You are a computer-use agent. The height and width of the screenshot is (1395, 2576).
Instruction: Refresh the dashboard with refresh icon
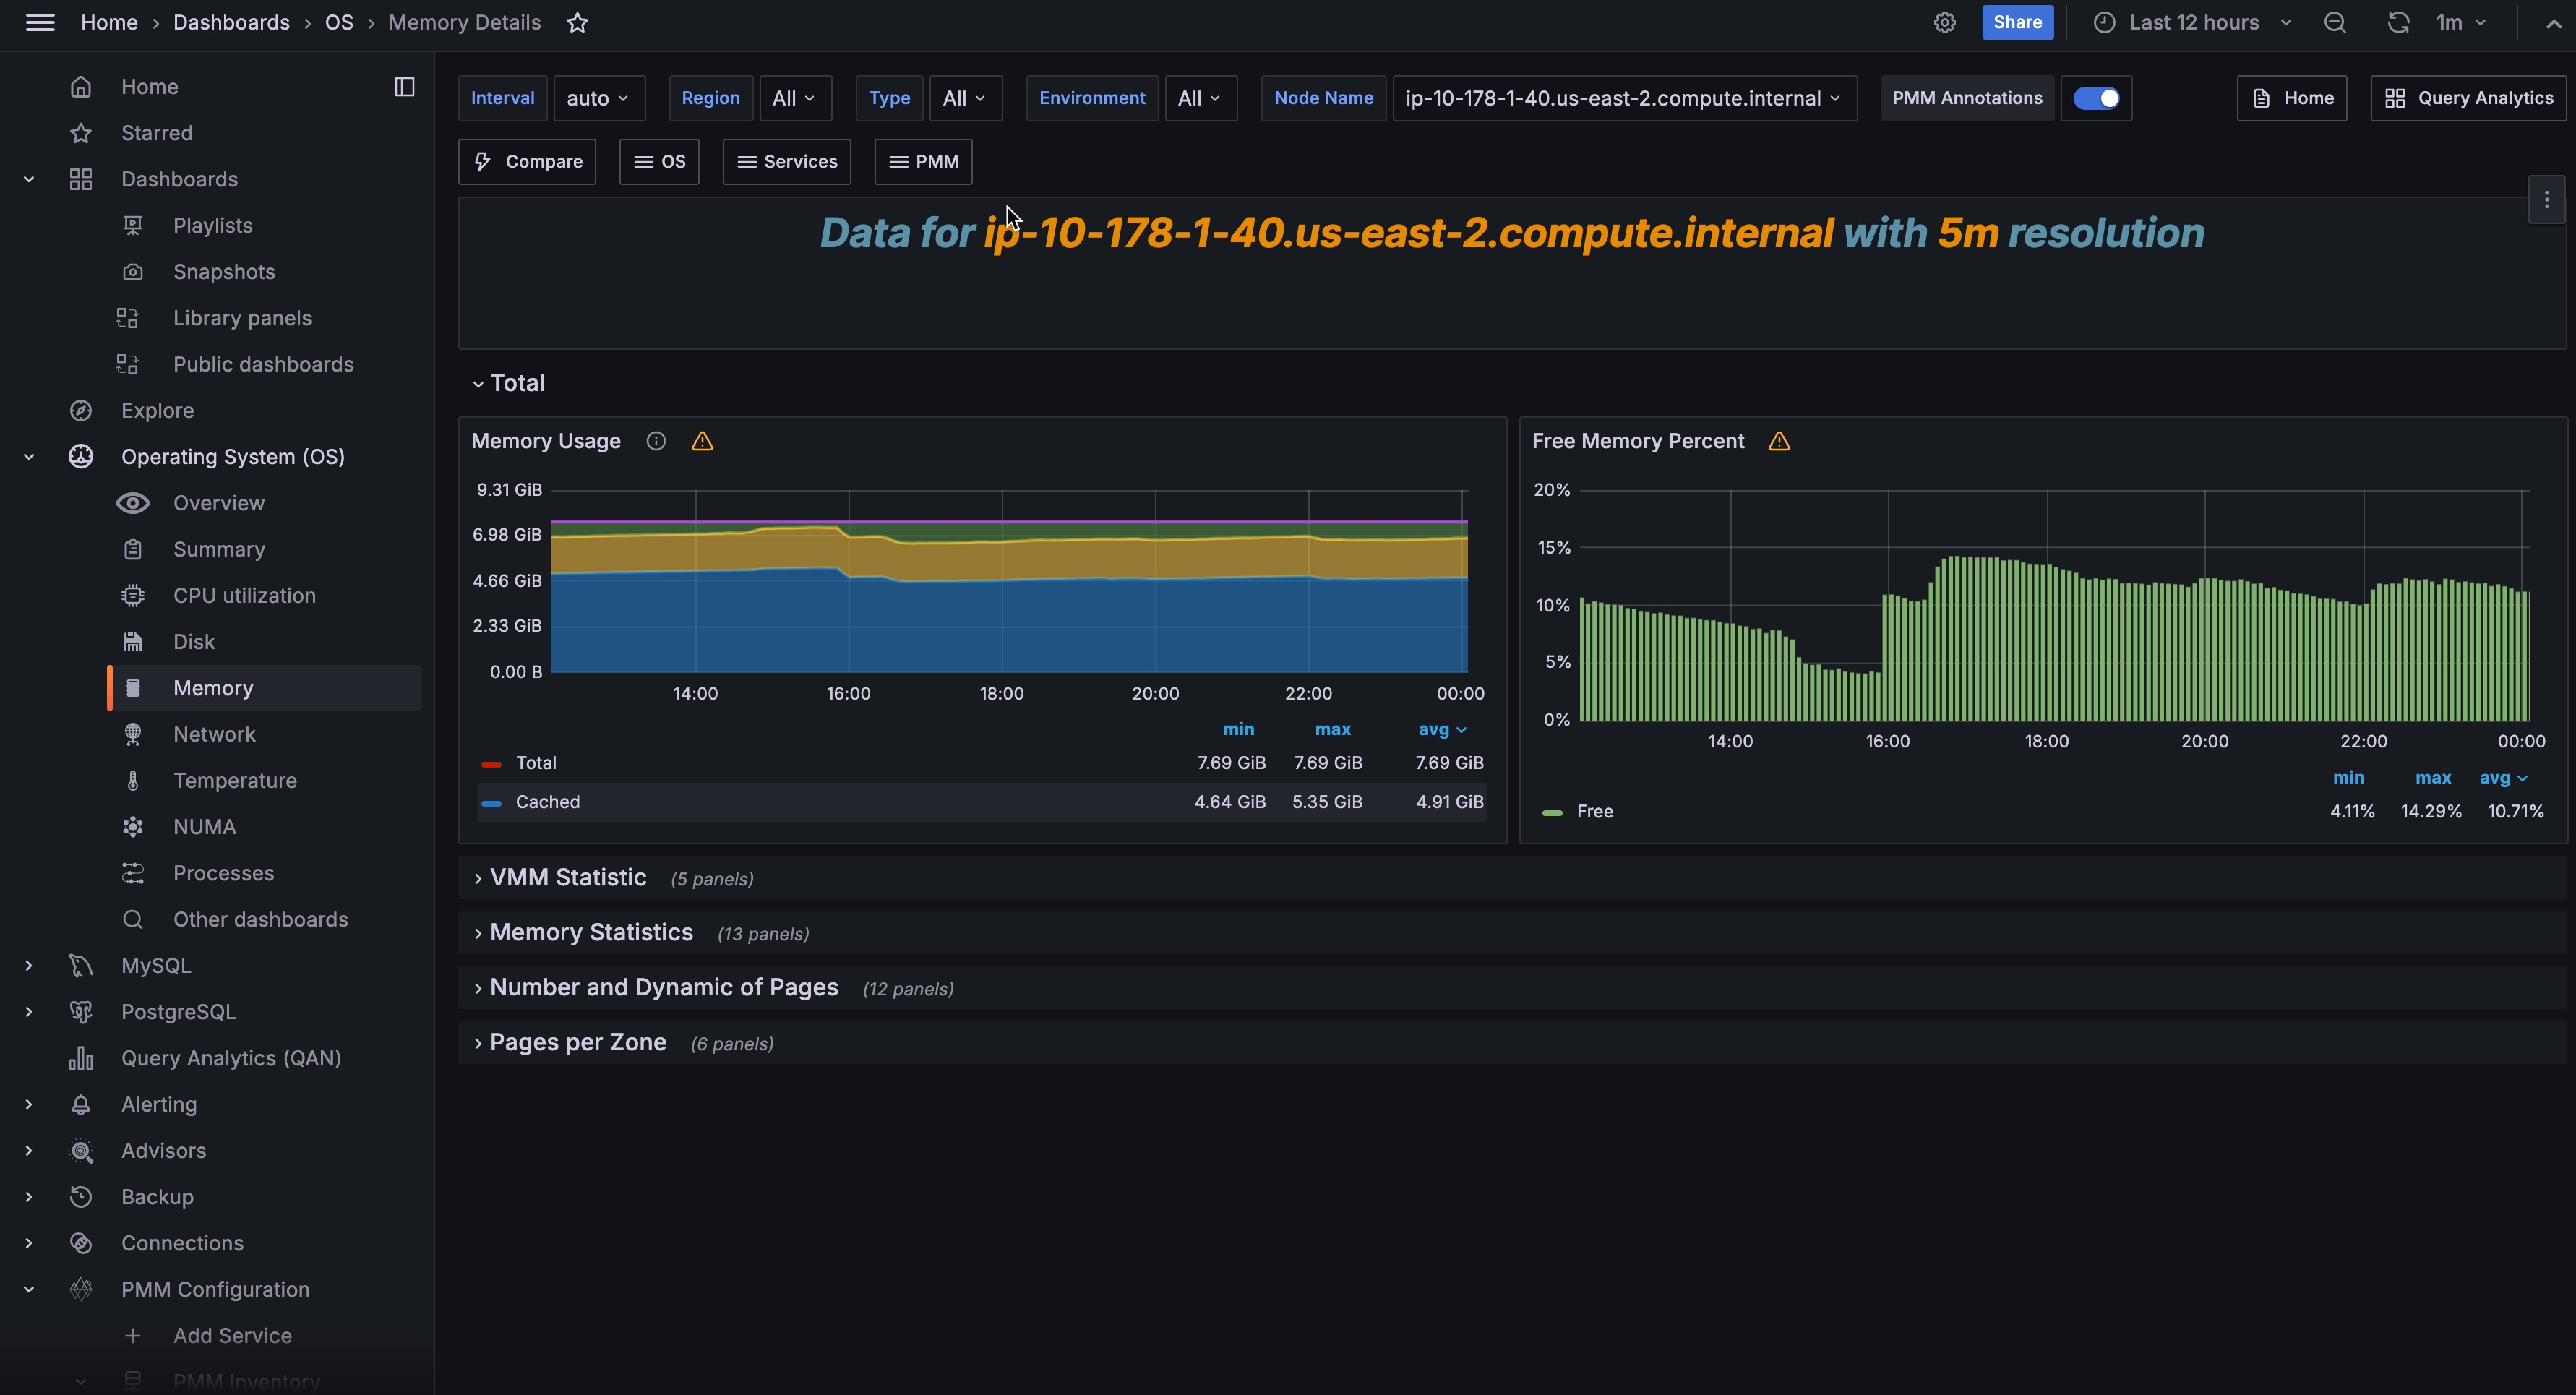point(2398,23)
